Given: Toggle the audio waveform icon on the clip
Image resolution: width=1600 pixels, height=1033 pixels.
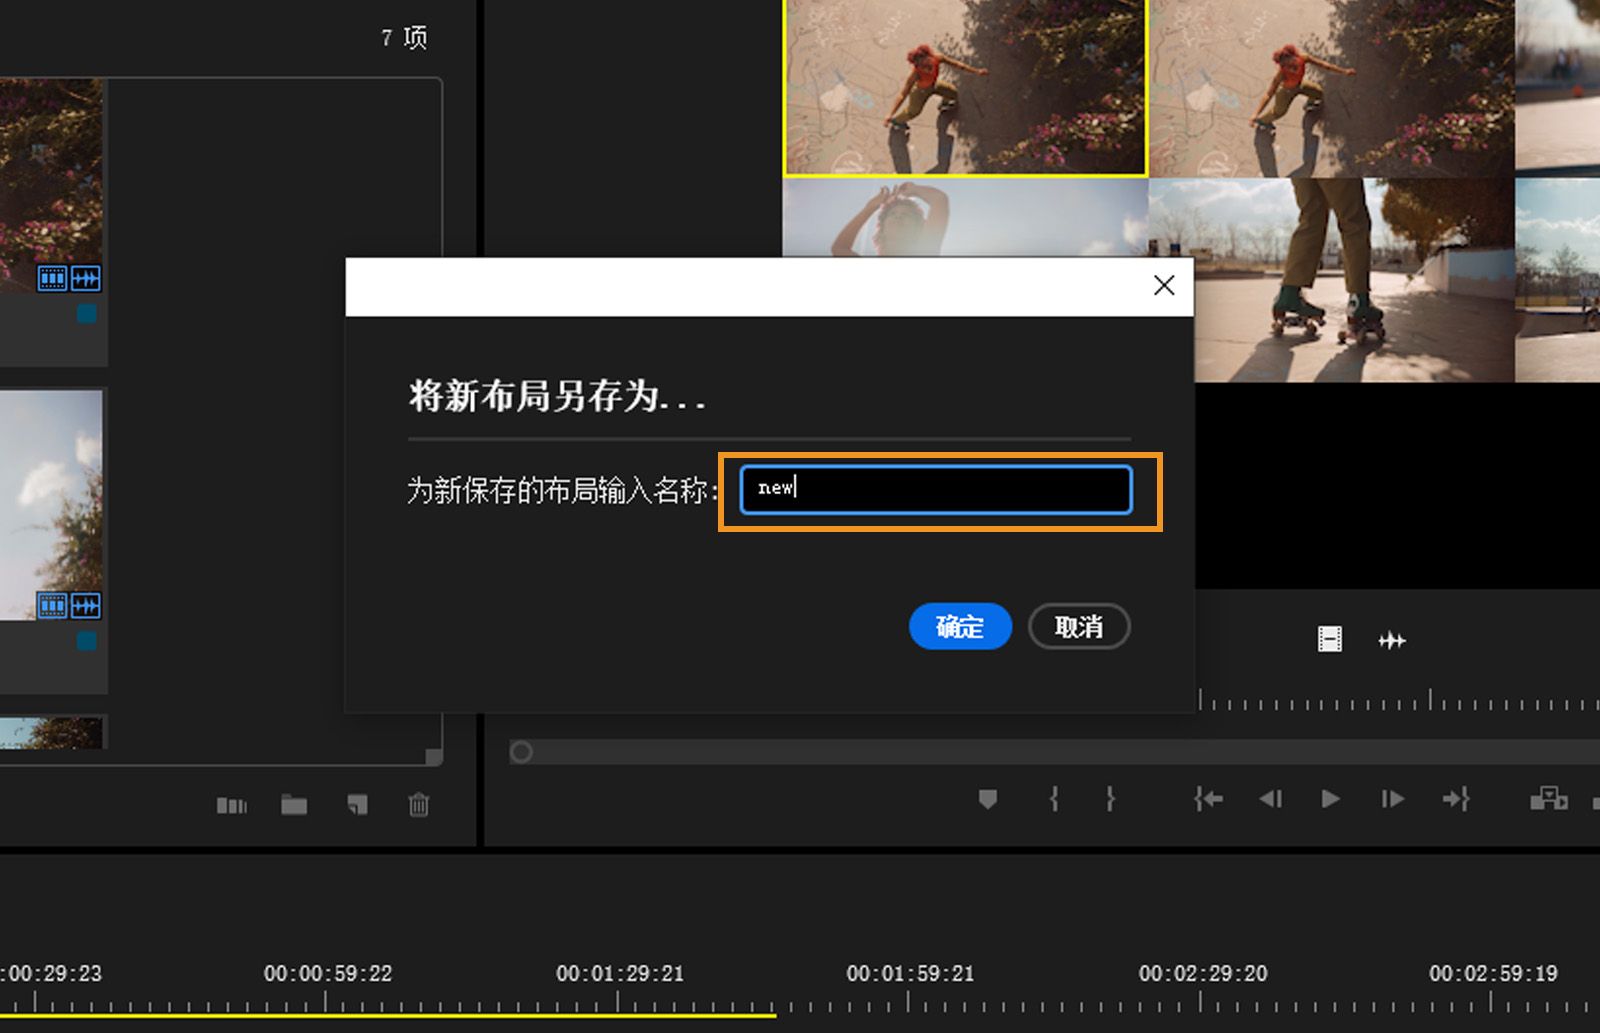Looking at the screenshot, I should tap(86, 279).
